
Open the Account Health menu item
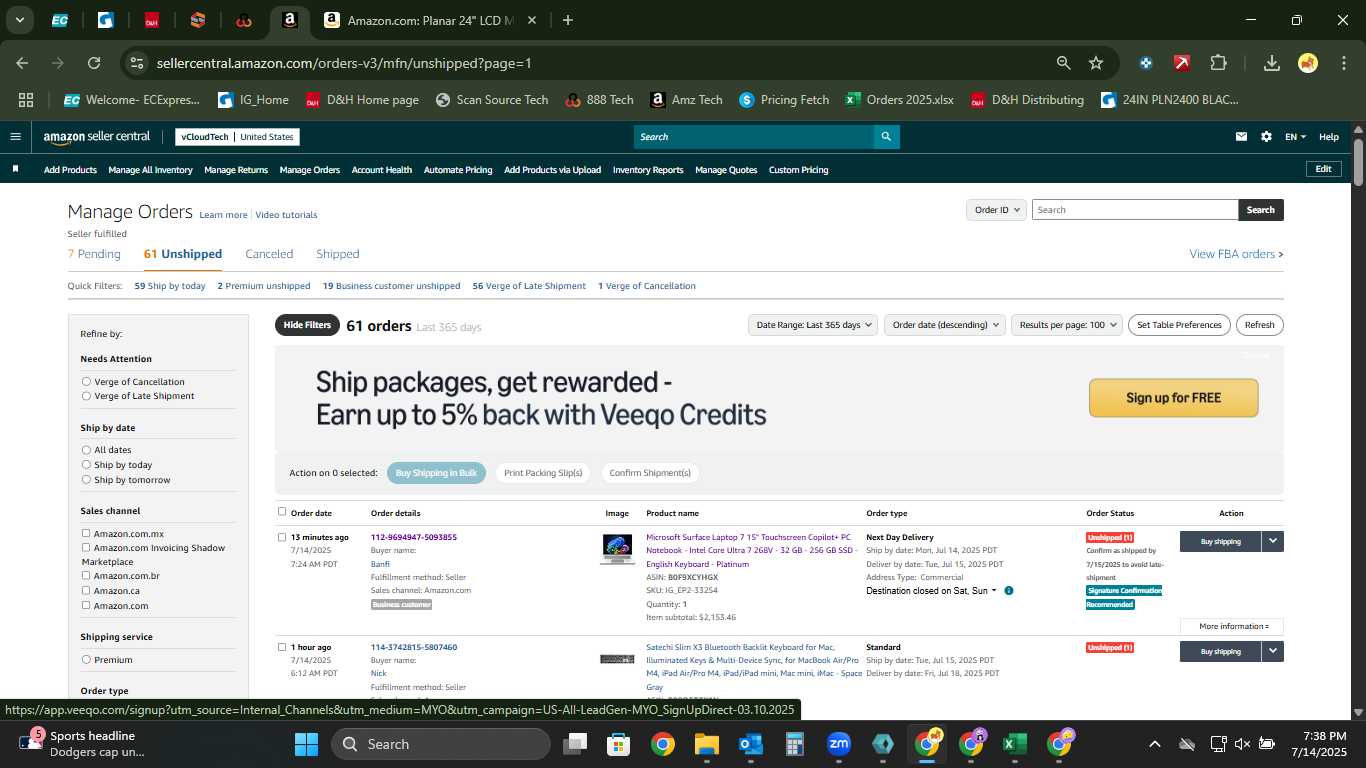(x=381, y=170)
